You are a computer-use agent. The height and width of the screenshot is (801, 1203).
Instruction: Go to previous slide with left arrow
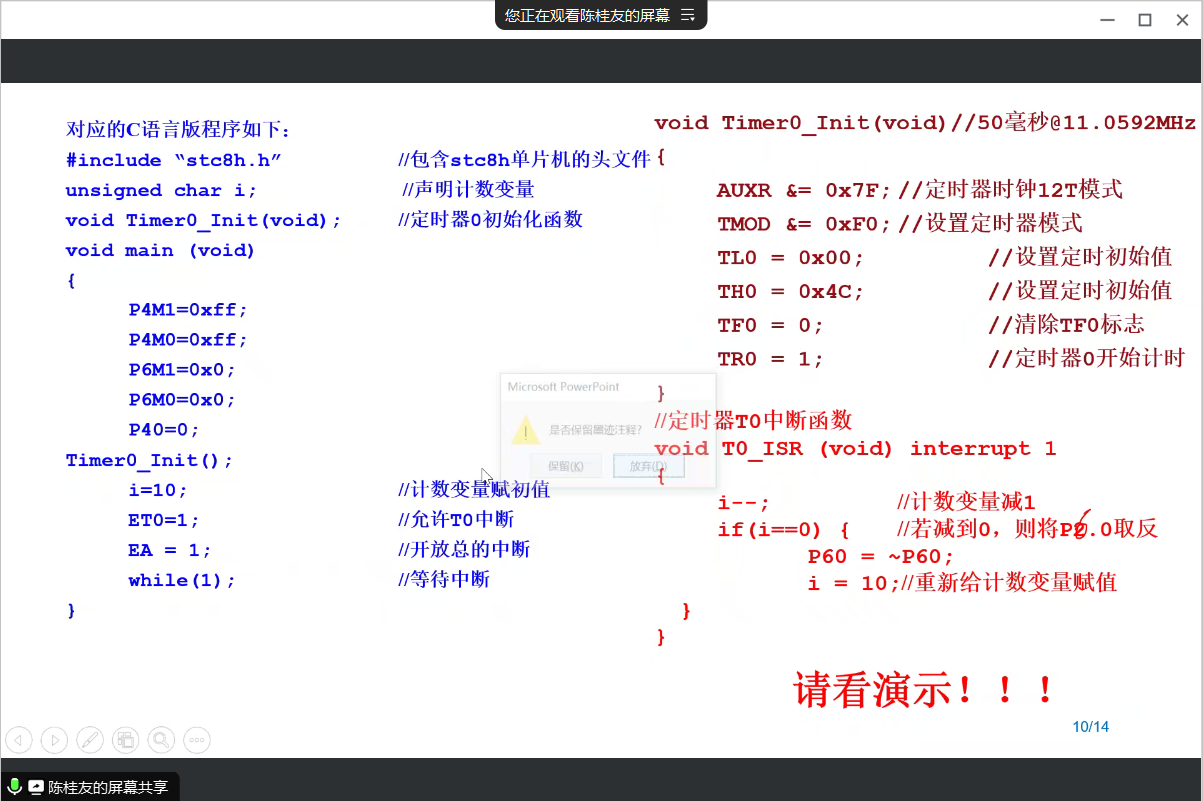pyautogui.click(x=19, y=740)
